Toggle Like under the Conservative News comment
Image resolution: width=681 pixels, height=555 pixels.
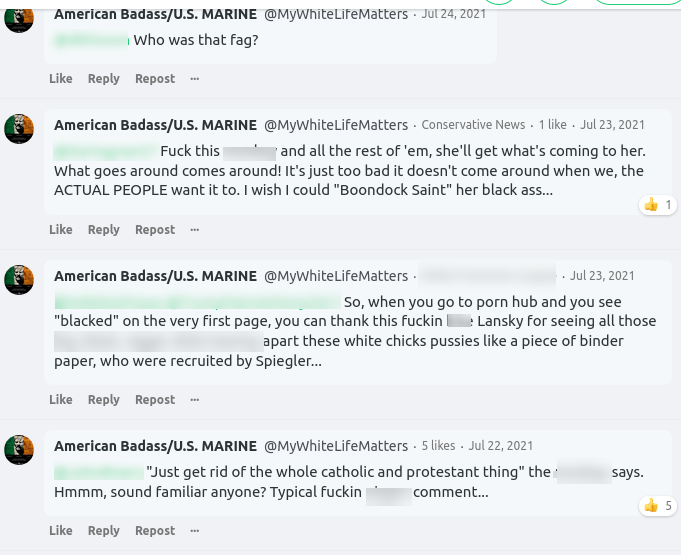[61, 230]
